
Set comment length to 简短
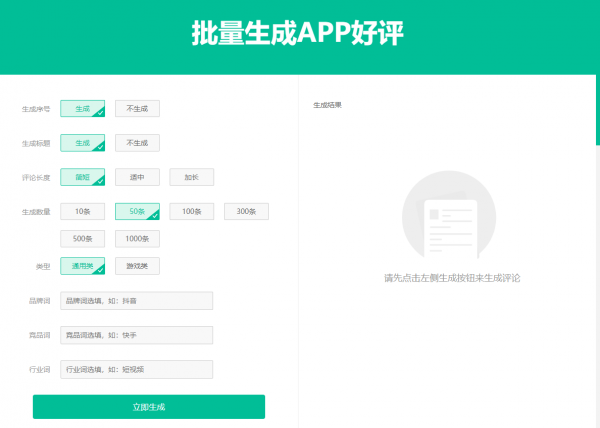82,177
